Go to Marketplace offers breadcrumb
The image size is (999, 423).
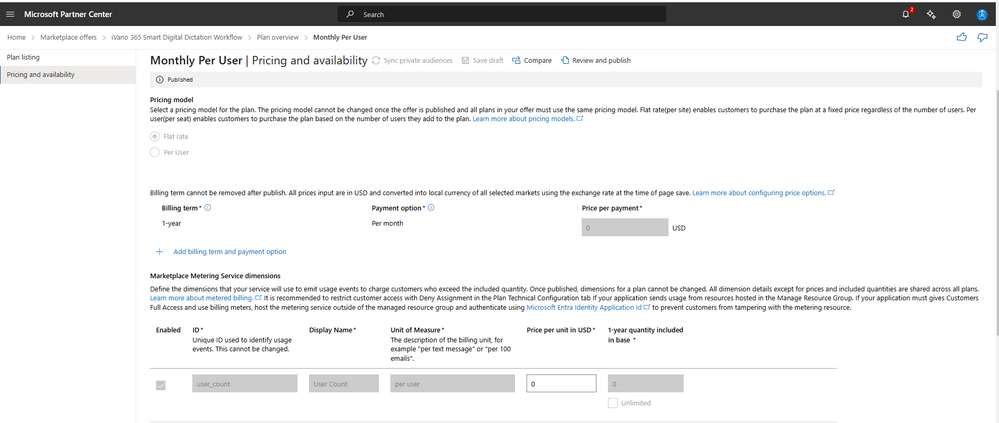(69, 38)
